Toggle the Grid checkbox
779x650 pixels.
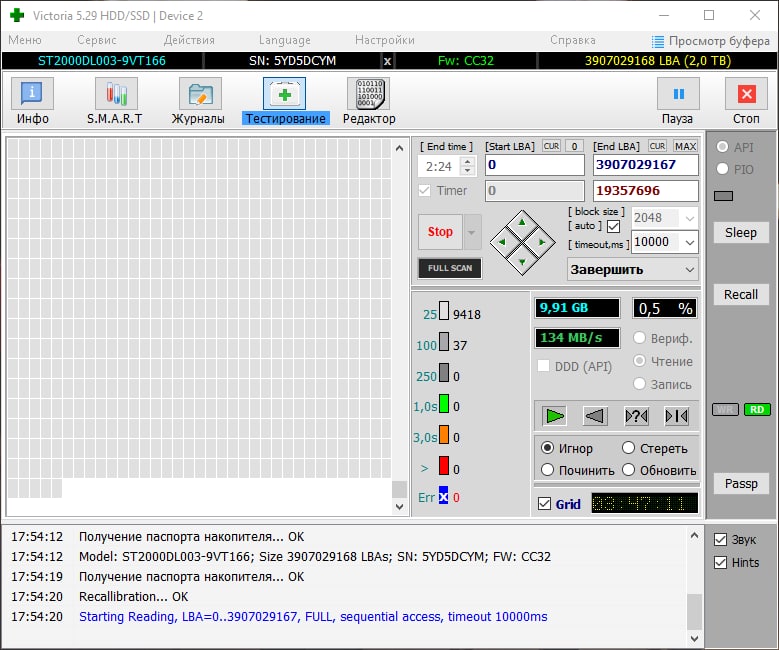click(x=545, y=504)
